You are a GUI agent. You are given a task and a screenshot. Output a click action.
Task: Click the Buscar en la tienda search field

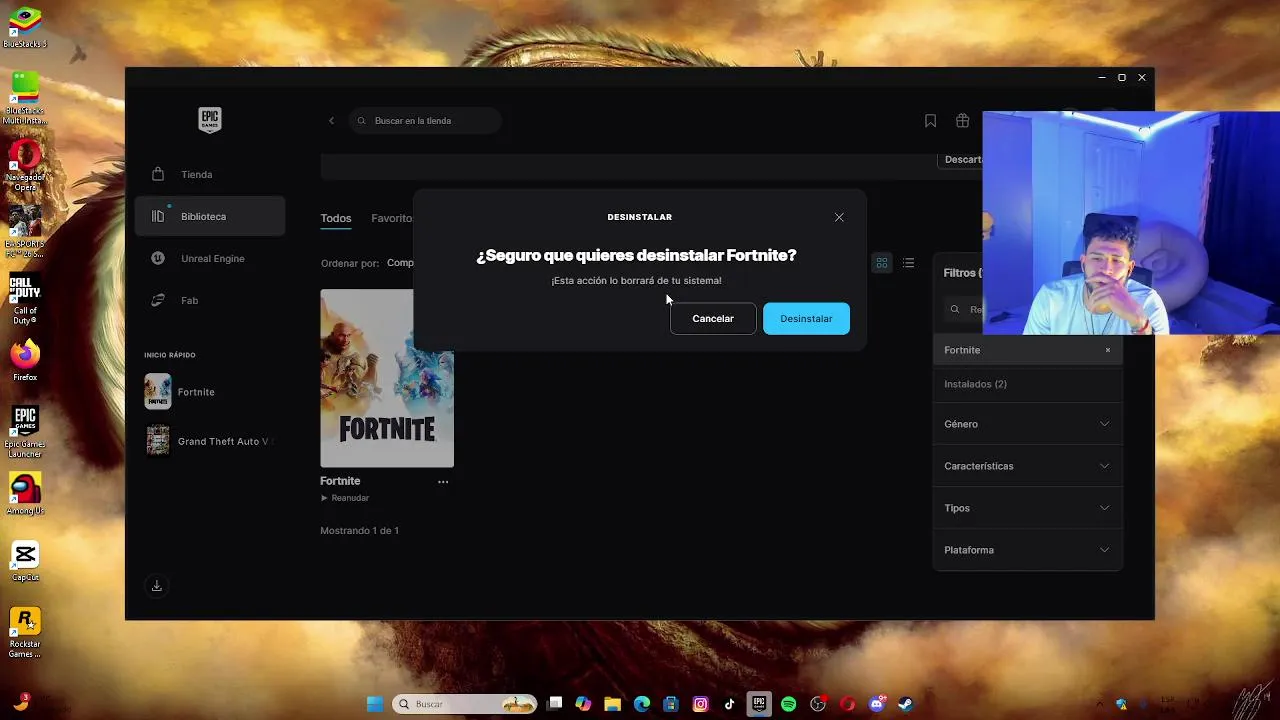426,121
